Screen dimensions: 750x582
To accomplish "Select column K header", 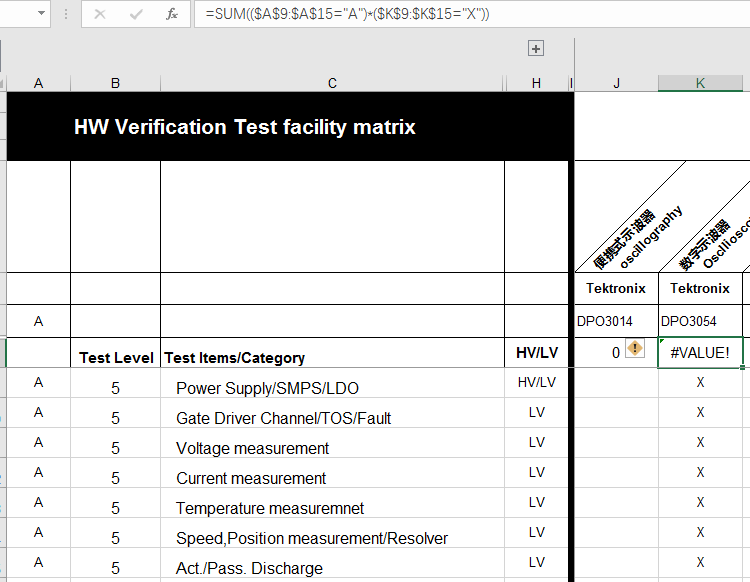I will click(700, 83).
